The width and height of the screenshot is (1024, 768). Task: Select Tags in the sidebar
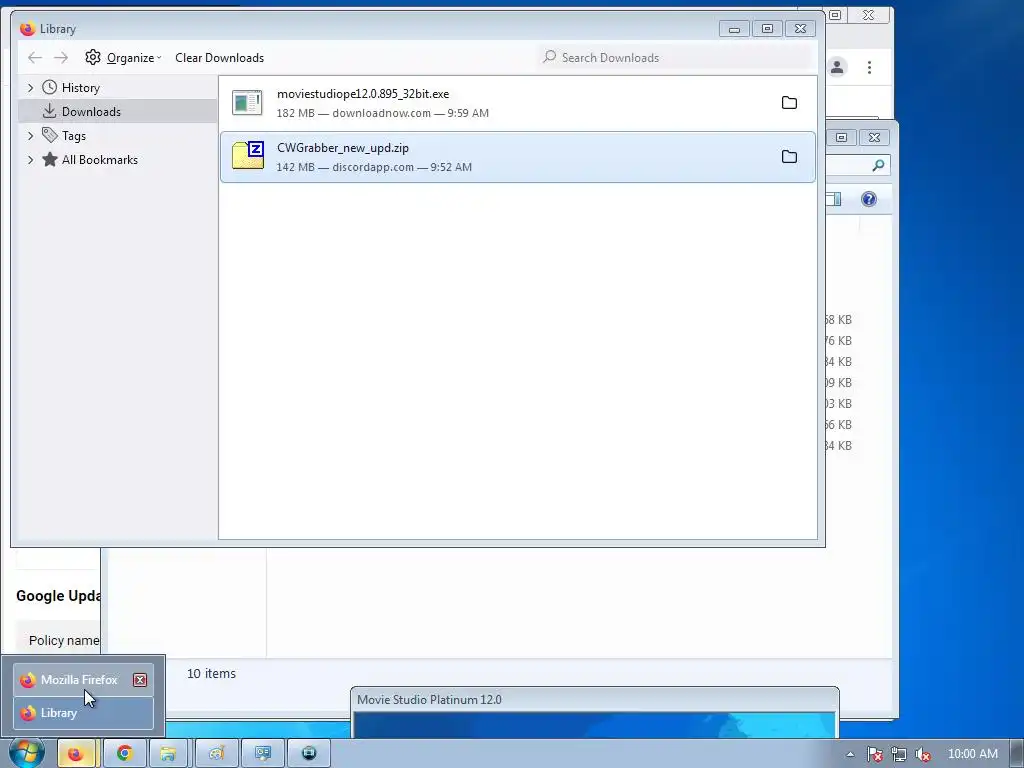click(x=73, y=136)
